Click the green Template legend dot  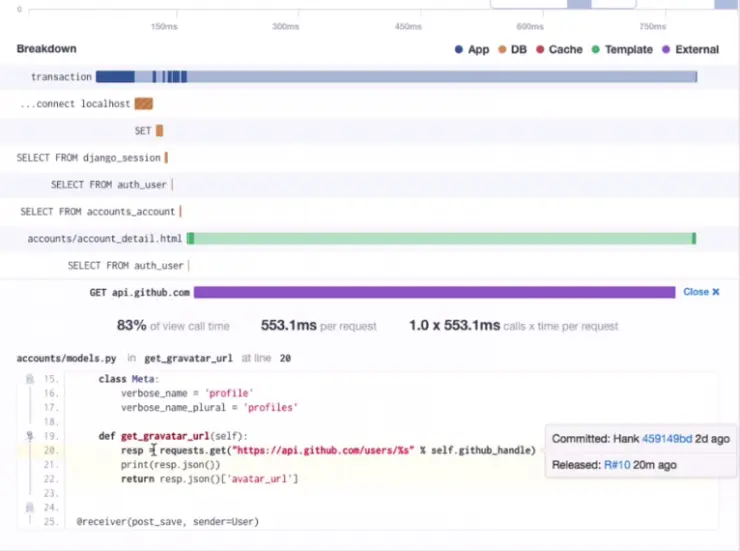(x=596, y=50)
